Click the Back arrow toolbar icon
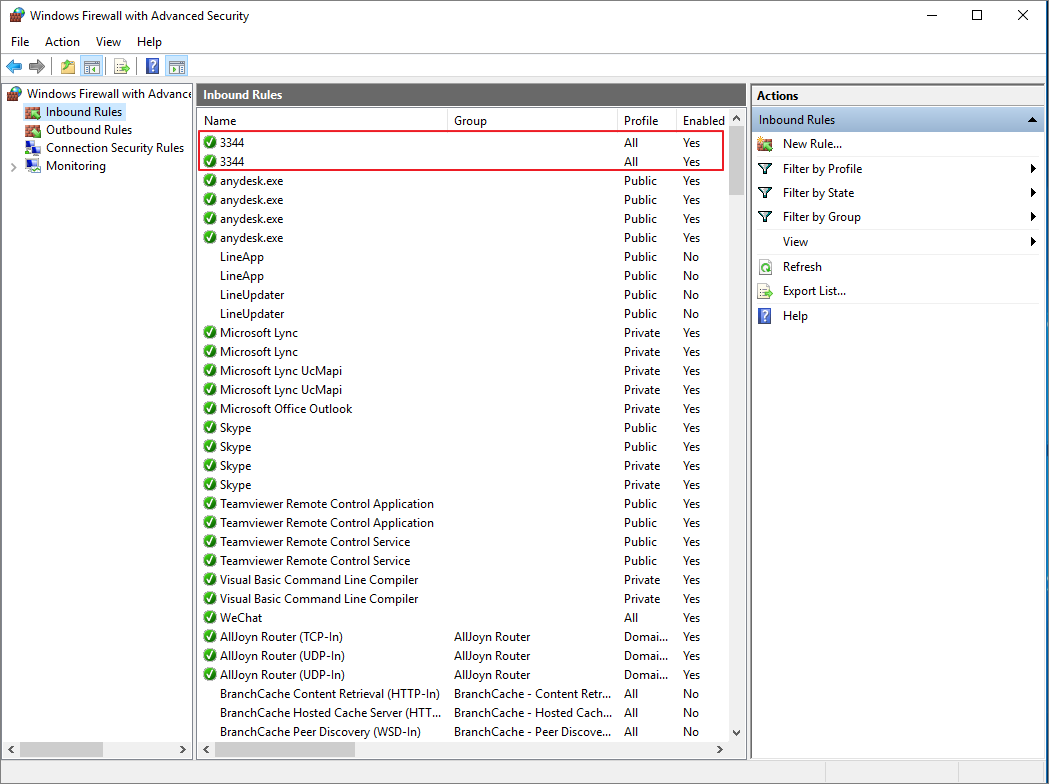 (14, 66)
